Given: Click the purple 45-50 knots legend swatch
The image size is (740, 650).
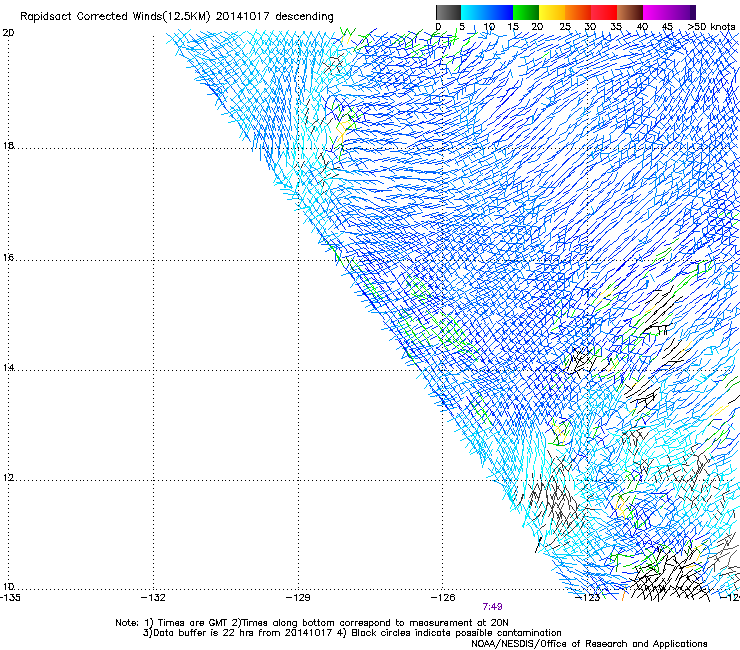Looking at the screenshot, I should (x=683, y=12).
